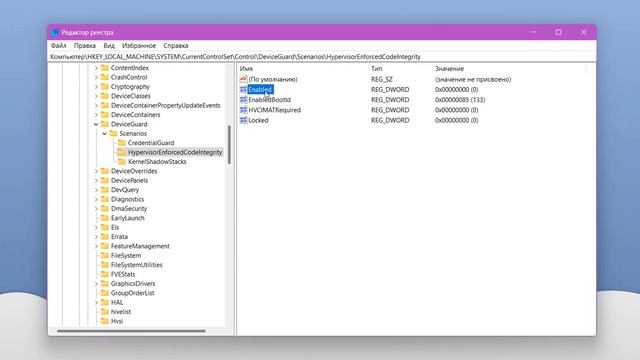Click the Locked DWORD value icon

243,120
